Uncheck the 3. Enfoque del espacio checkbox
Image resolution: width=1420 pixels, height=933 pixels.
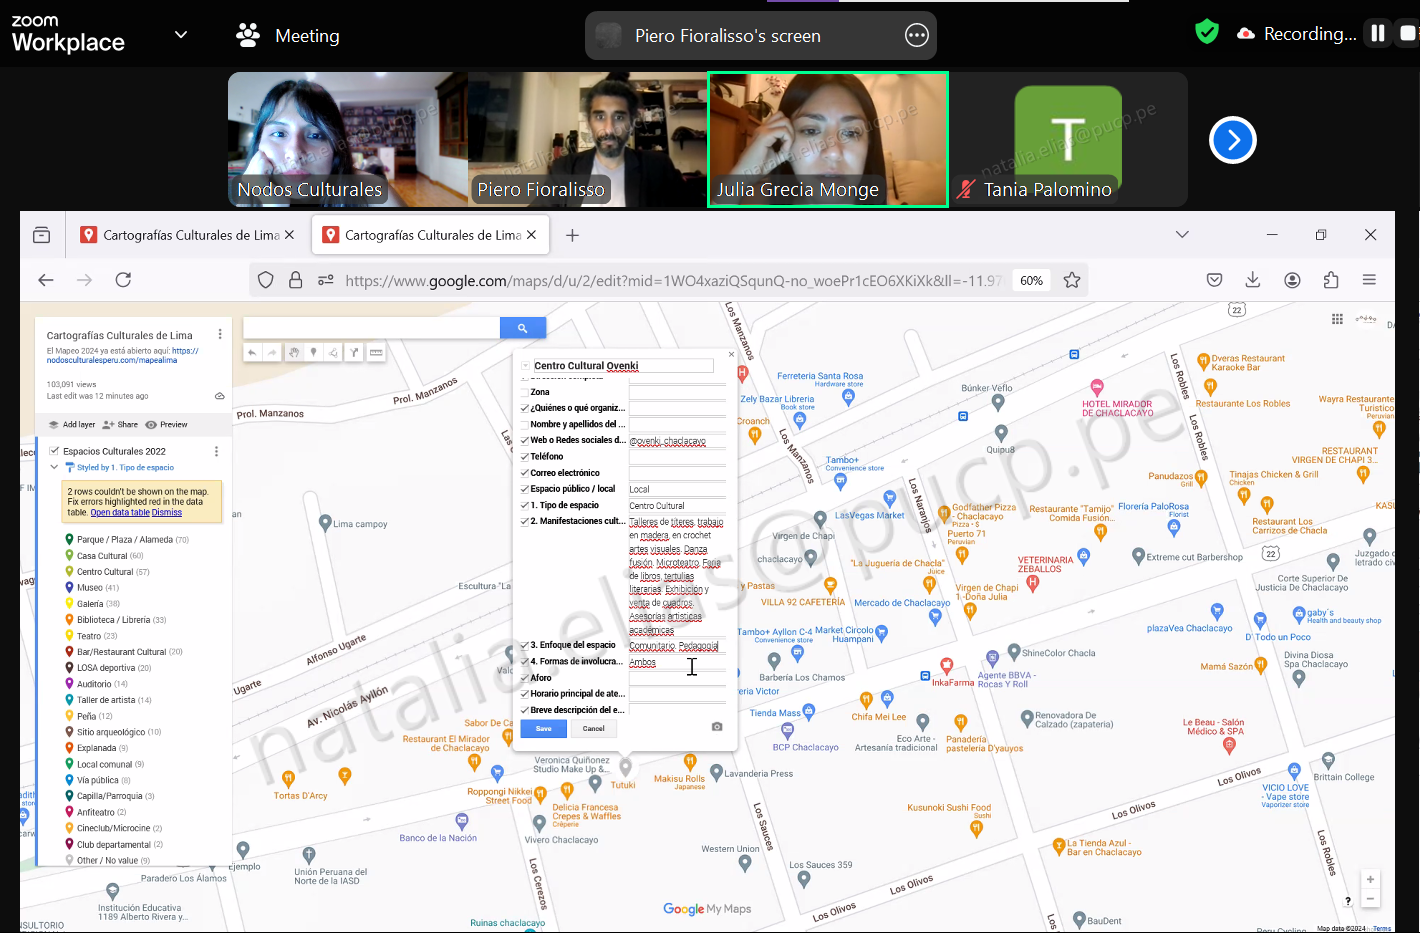pyautogui.click(x=524, y=645)
